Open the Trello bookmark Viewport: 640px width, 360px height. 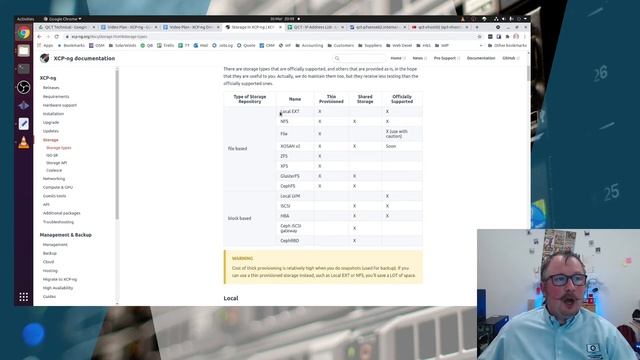point(165,46)
